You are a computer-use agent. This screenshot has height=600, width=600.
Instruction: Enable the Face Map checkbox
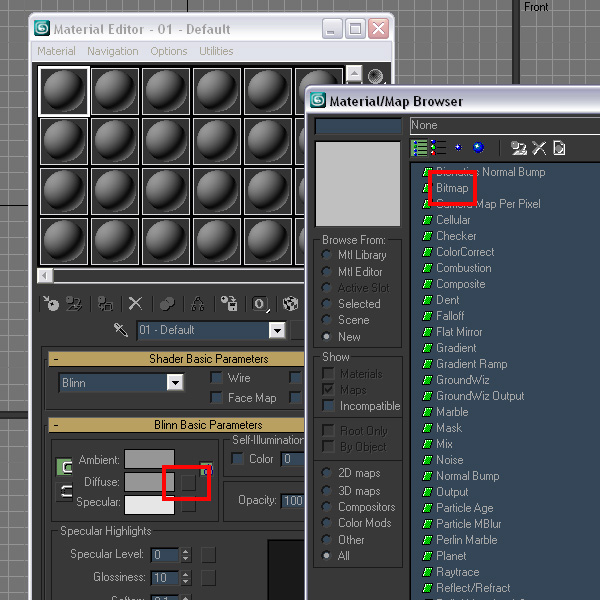(x=217, y=398)
